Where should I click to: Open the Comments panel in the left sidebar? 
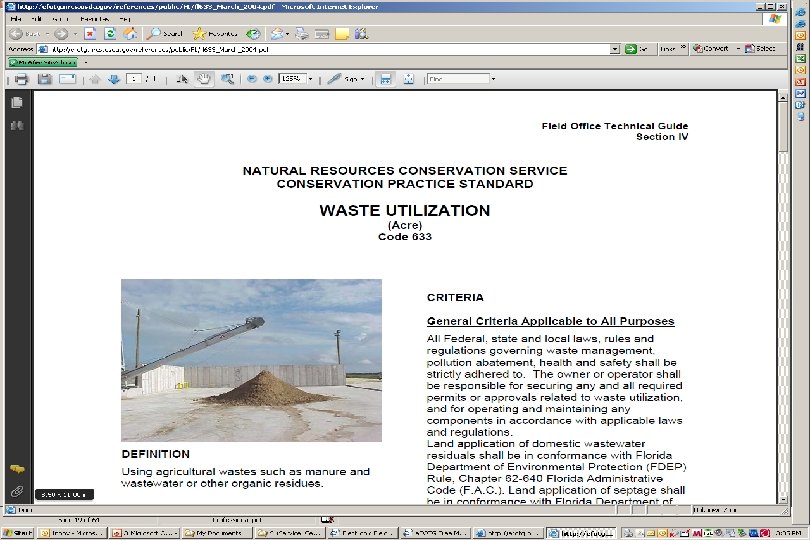[x=17, y=469]
